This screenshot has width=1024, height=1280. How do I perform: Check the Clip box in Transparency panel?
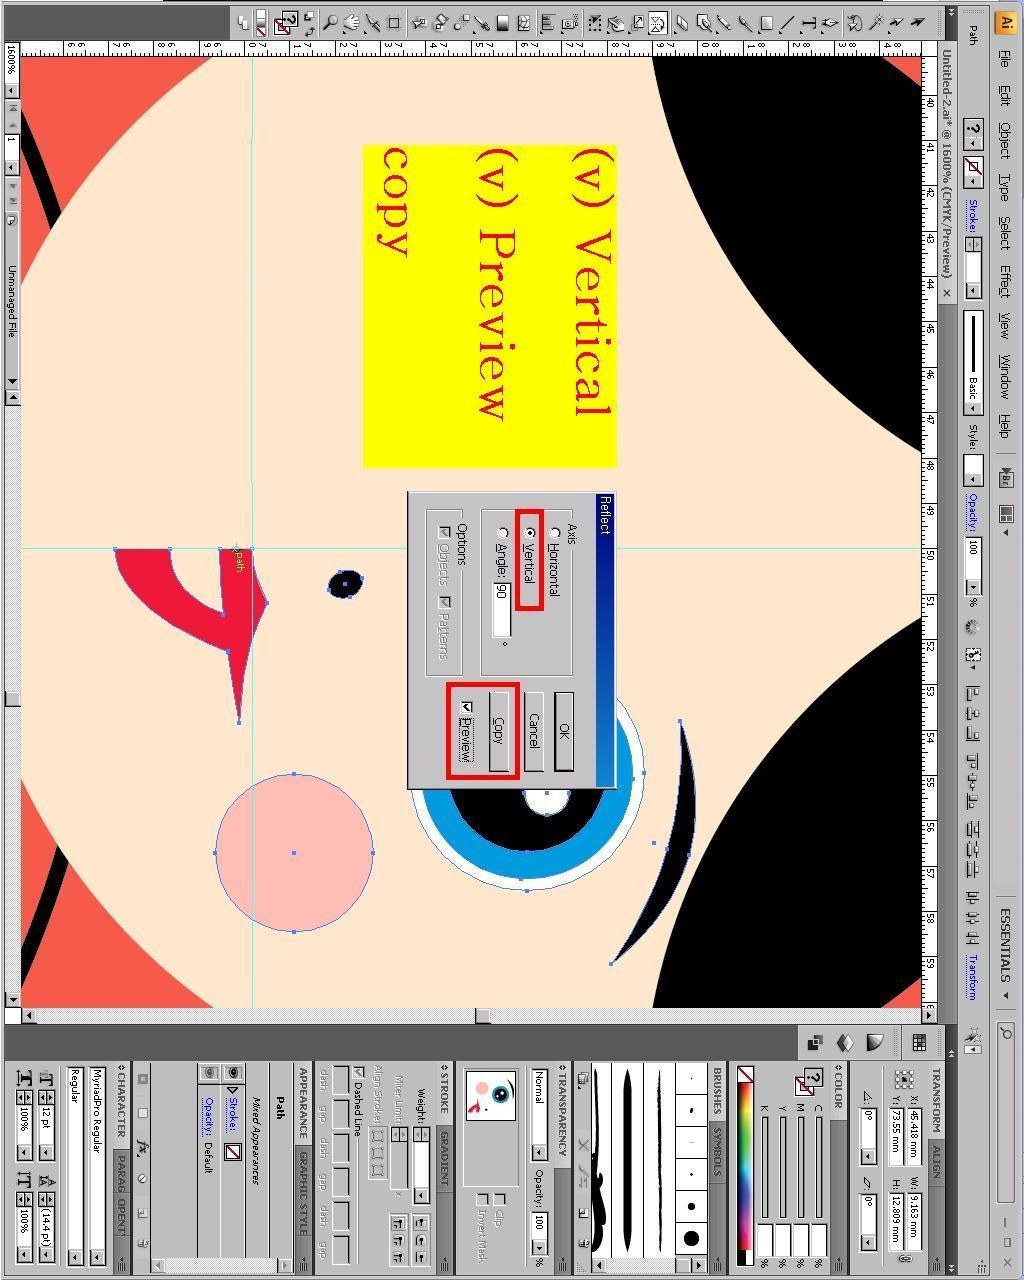[x=499, y=1199]
